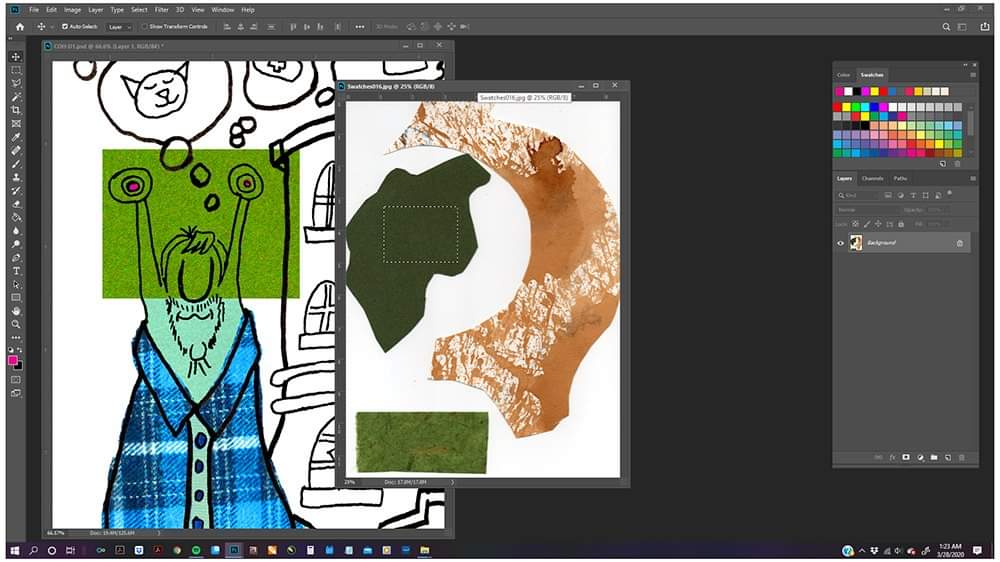Hide the Background layer with the eye
Viewport: 1000px width, 562px height.
pyautogui.click(x=841, y=243)
